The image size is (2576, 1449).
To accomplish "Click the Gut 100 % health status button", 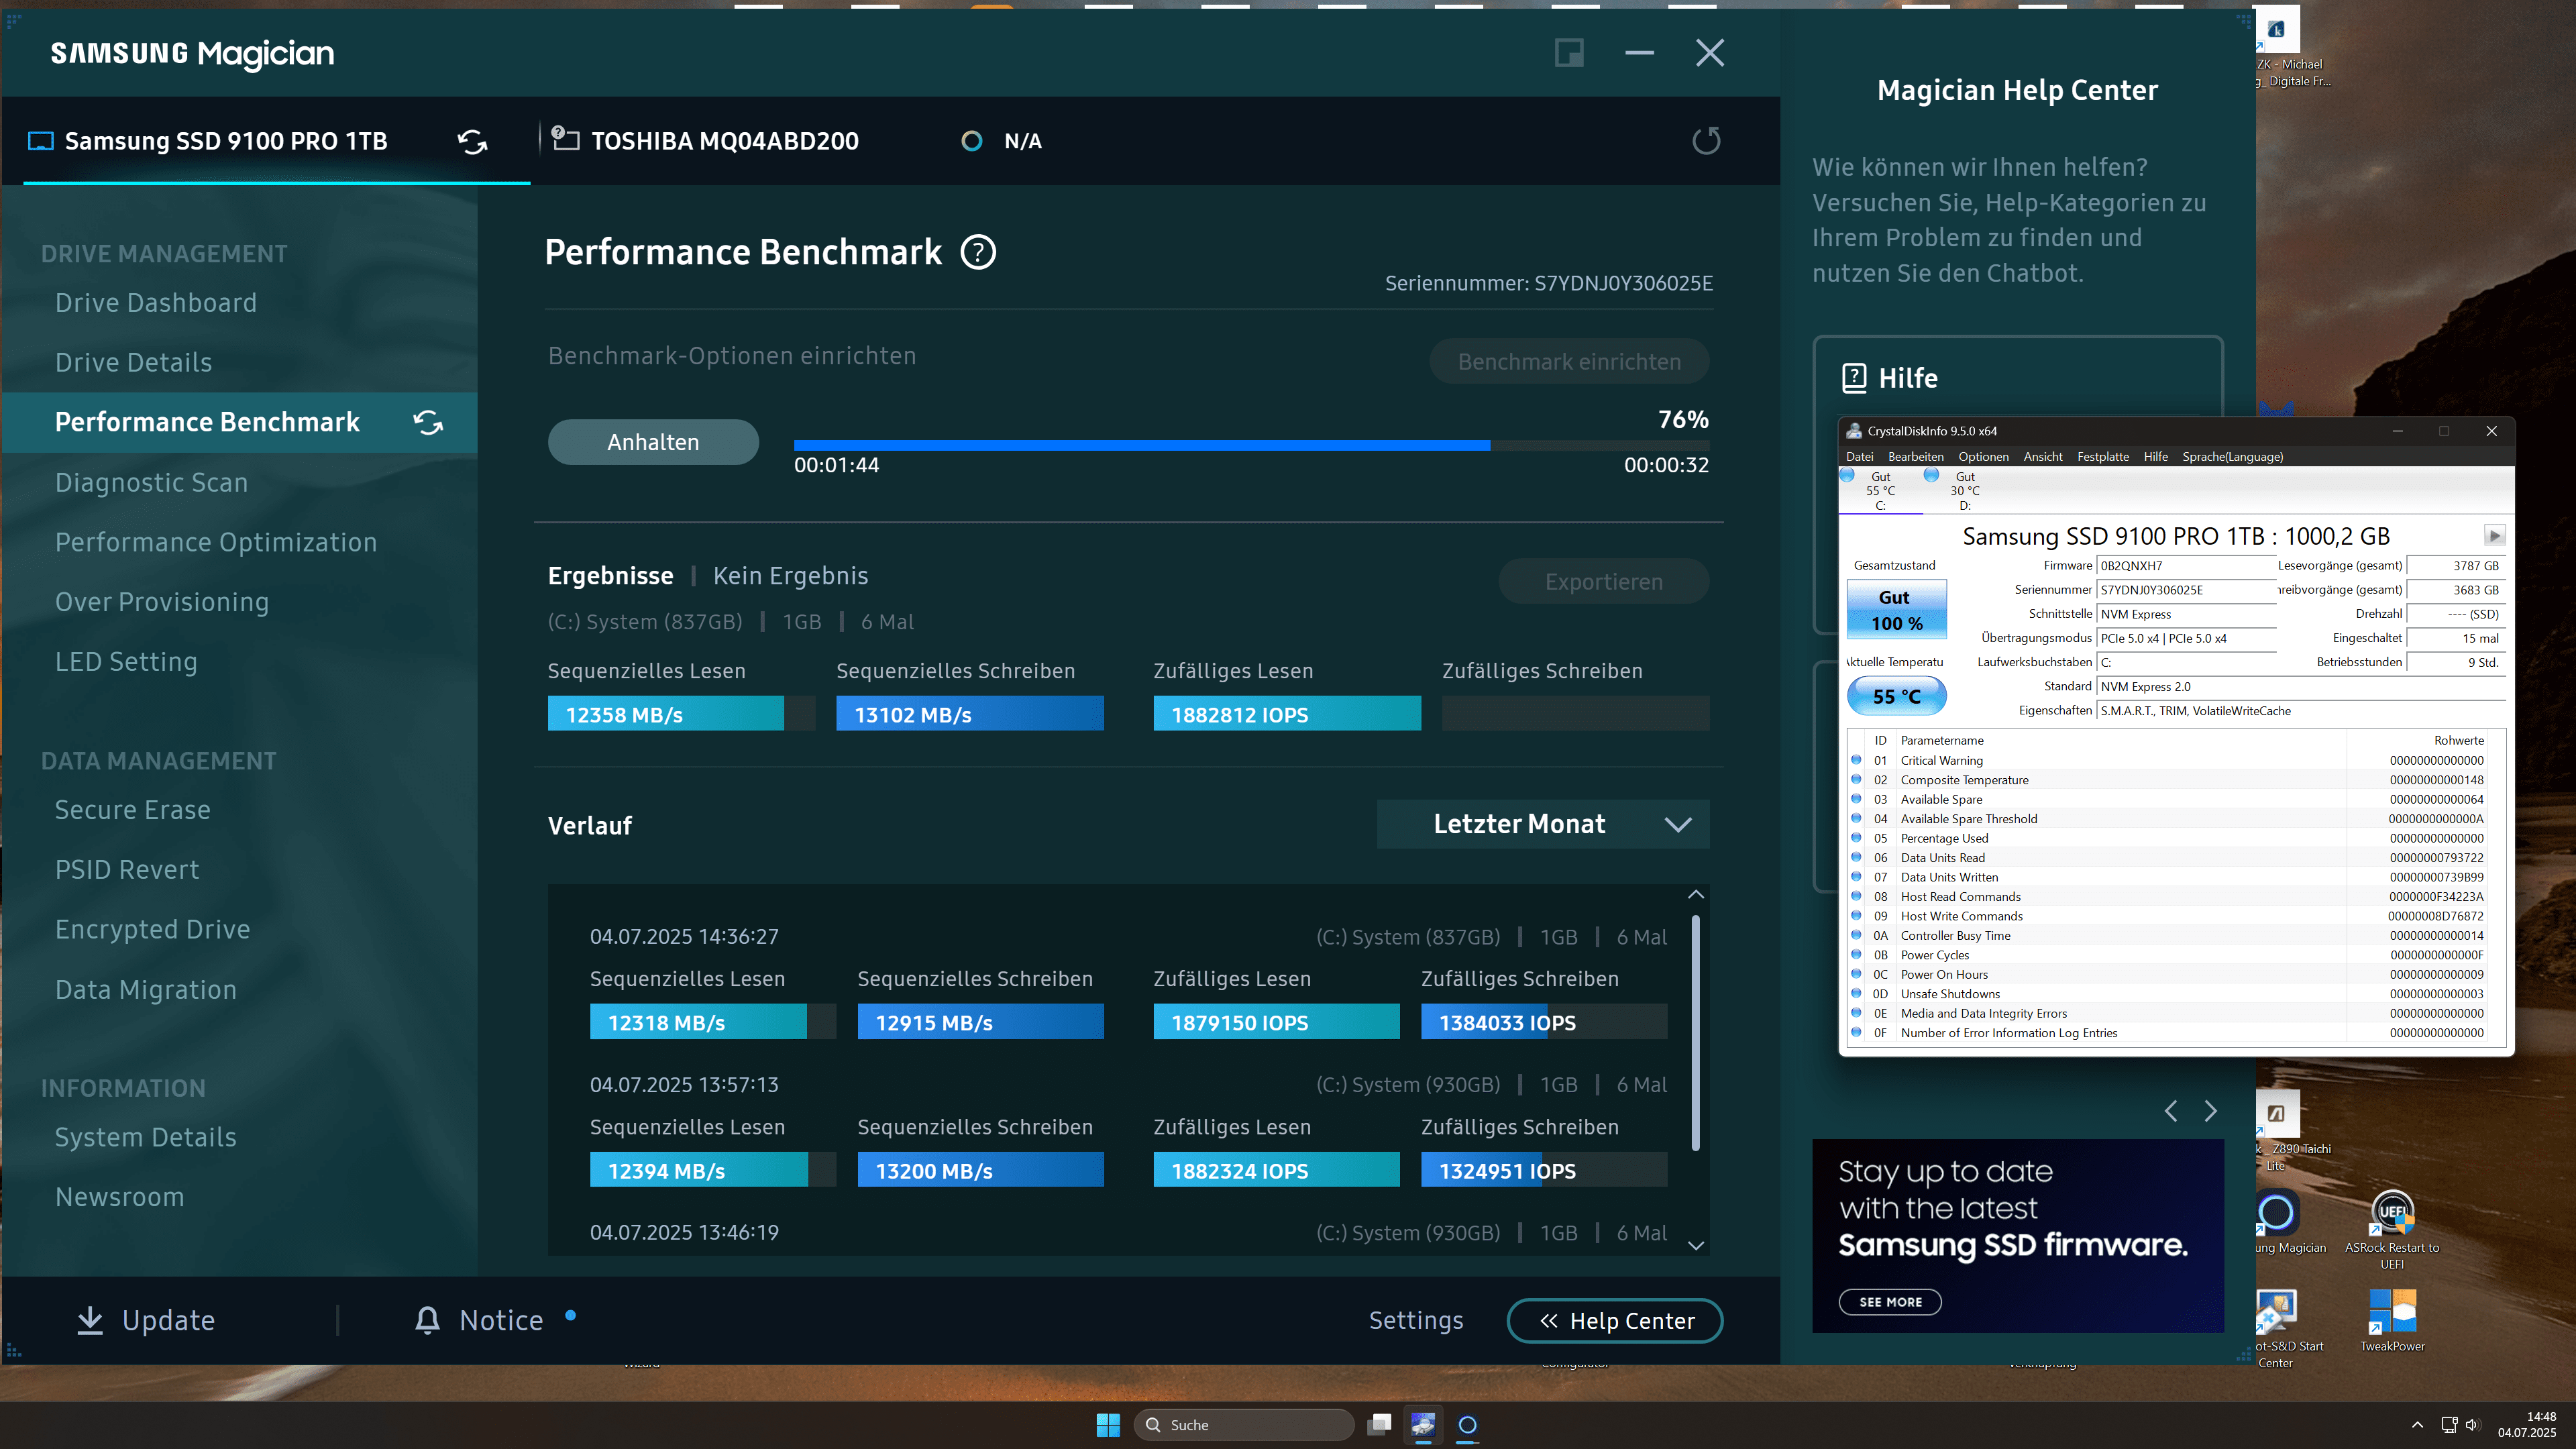I will click(x=1896, y=610).
